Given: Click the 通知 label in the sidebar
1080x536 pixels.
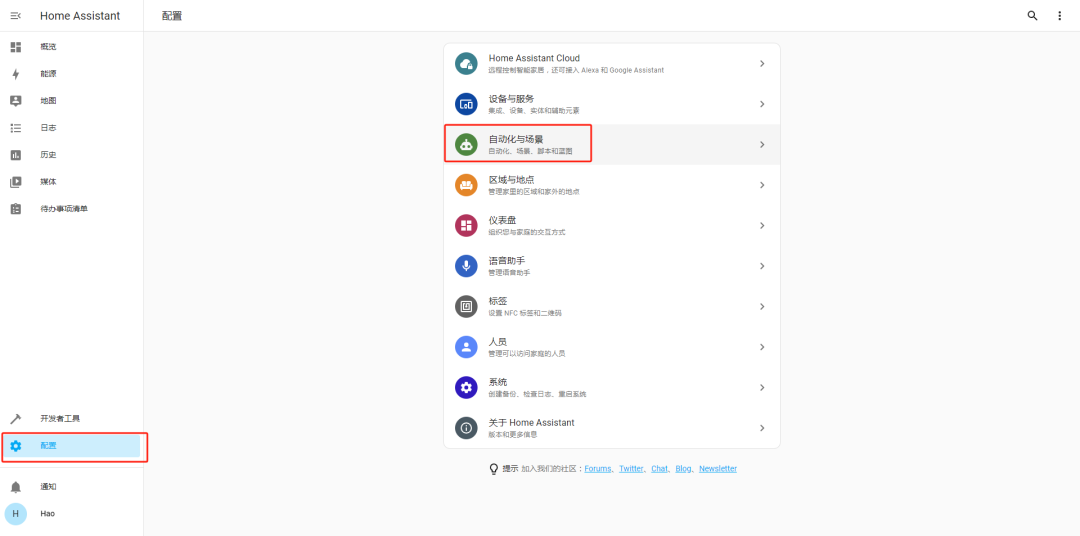Looking at the screenshot, I should point(48,487).
